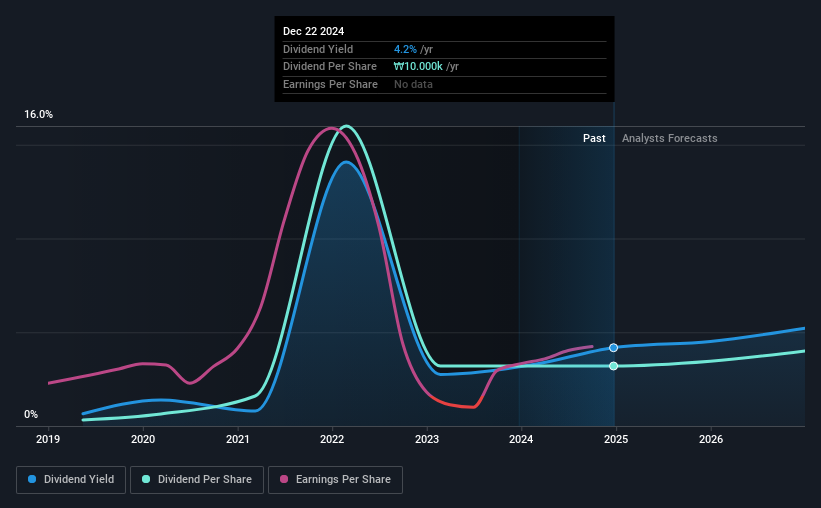Toggle the Dividend Per Share legend series
Screen dimensions: 821x508
[x=197, y=480]
